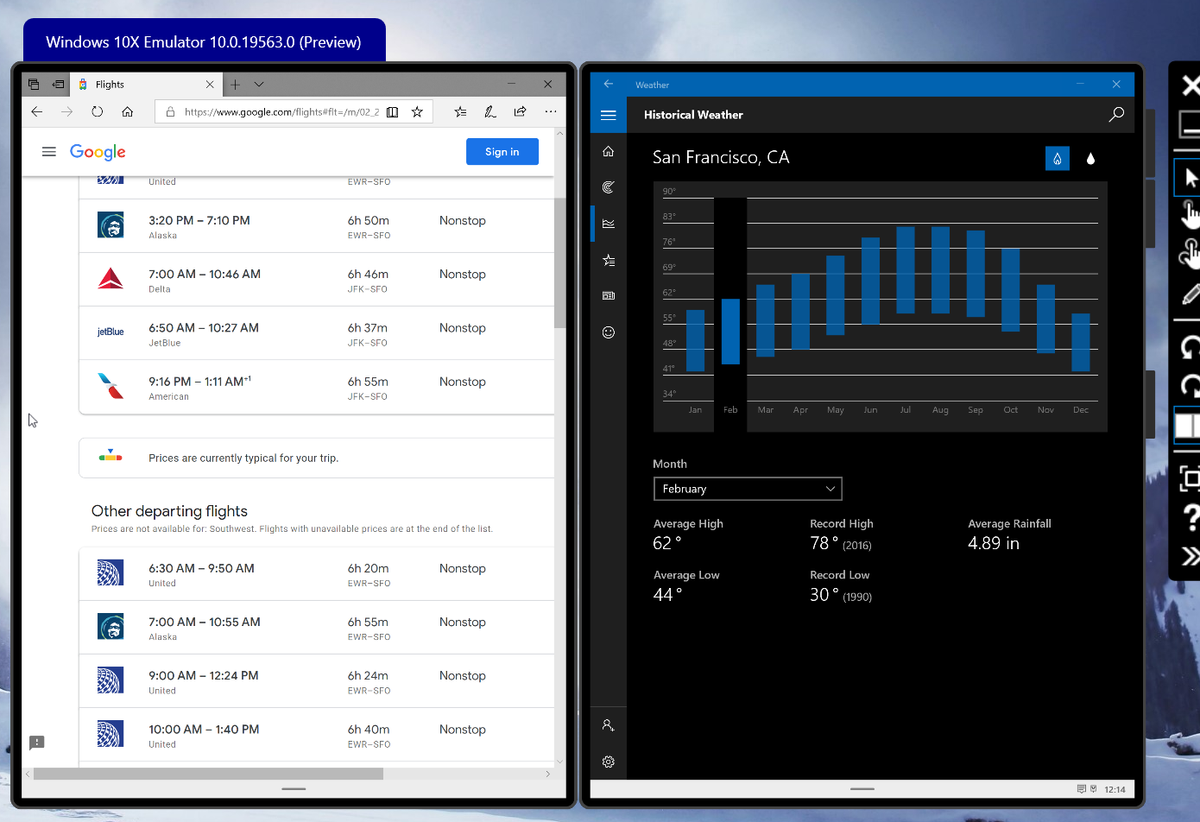Select pen input mode in emulator toolbar
Viewport: 1200px width, 822px height.
1189,293
